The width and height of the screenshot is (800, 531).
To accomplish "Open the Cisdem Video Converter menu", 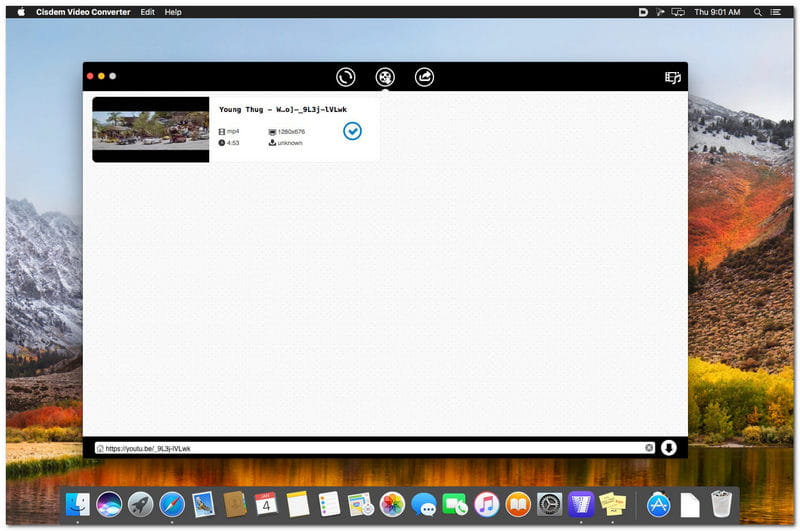I will click(x=83, y=12).
